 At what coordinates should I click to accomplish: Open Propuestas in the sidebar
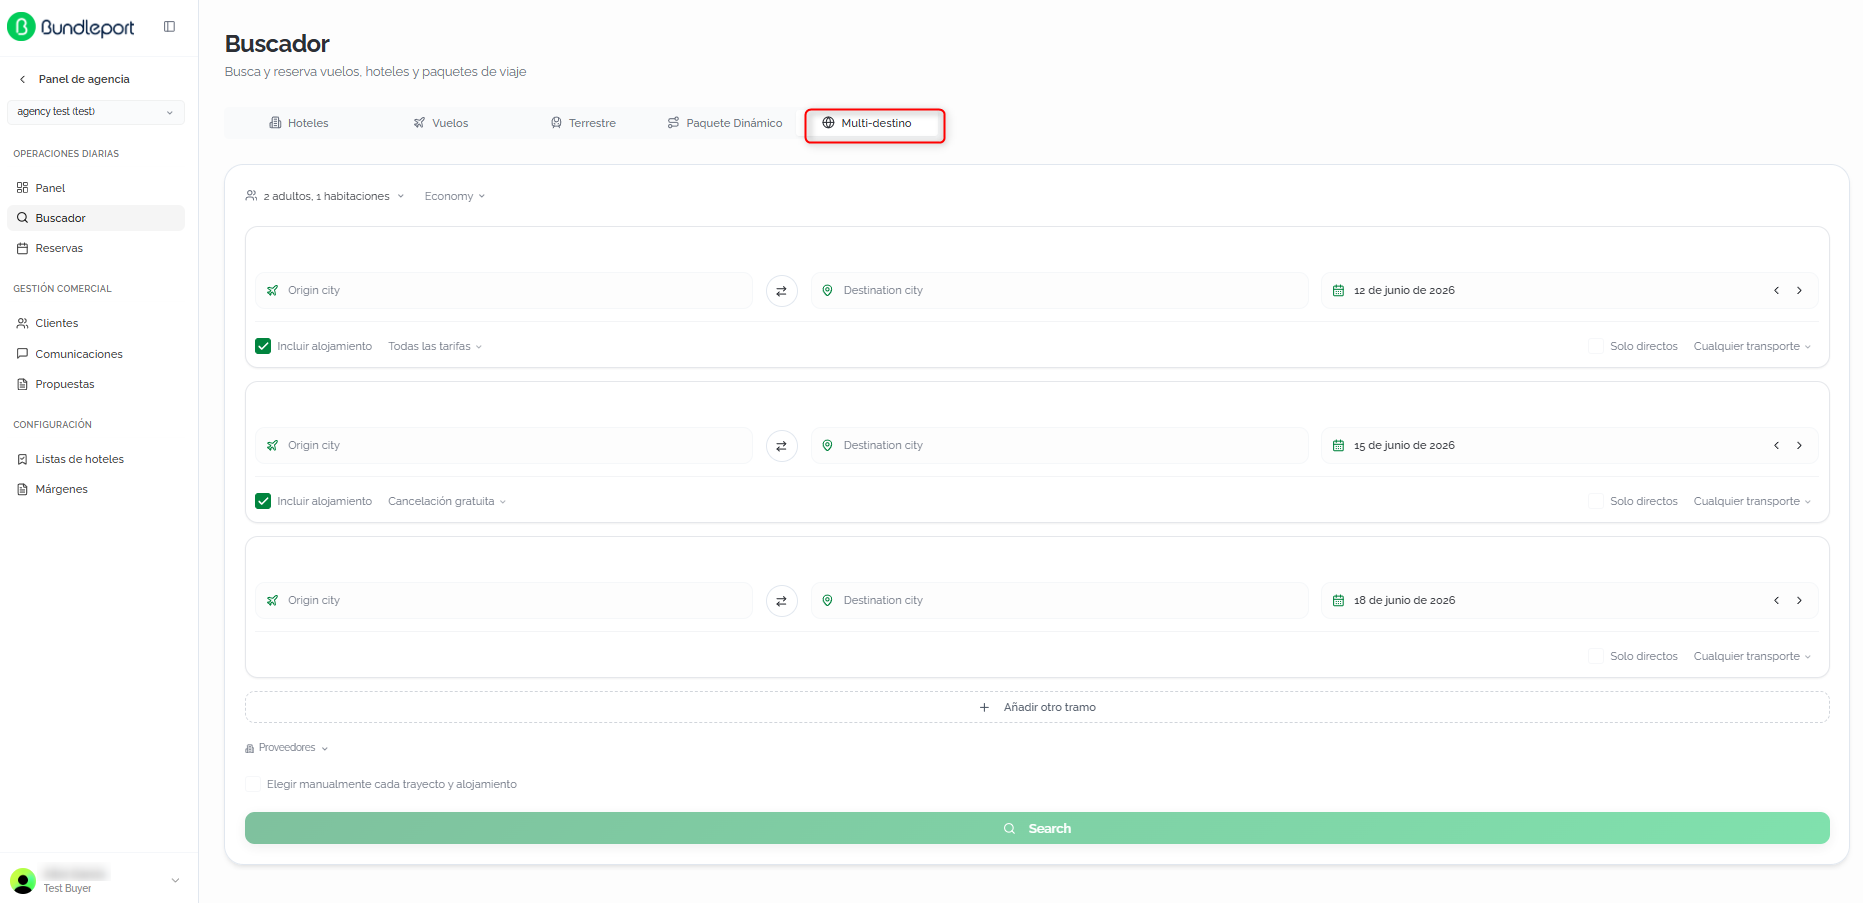click(96, 384)
